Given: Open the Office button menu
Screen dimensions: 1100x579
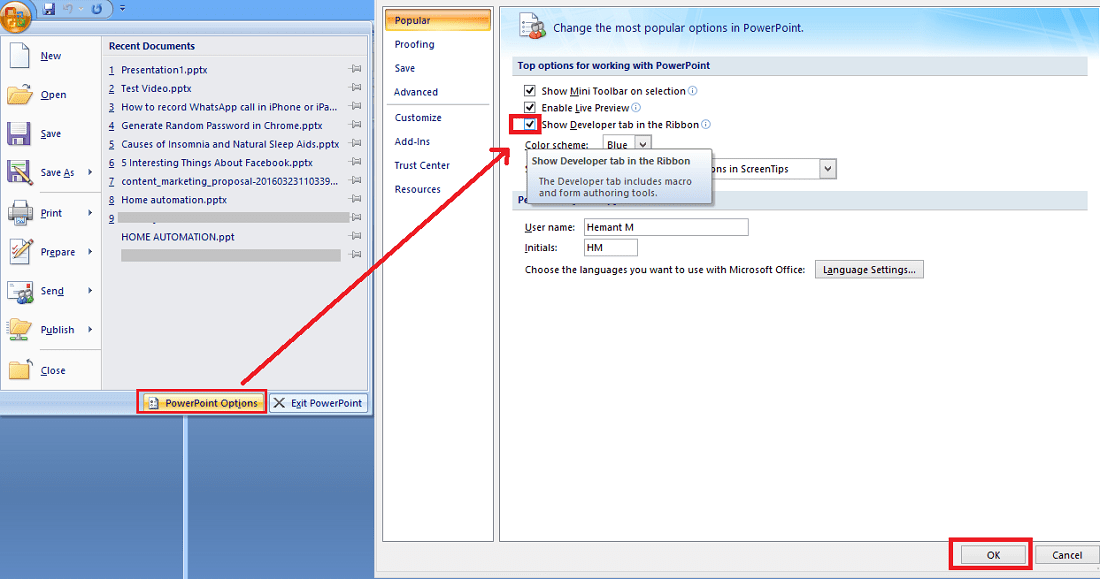Looking at the screenshot, I should coord(15,15).
